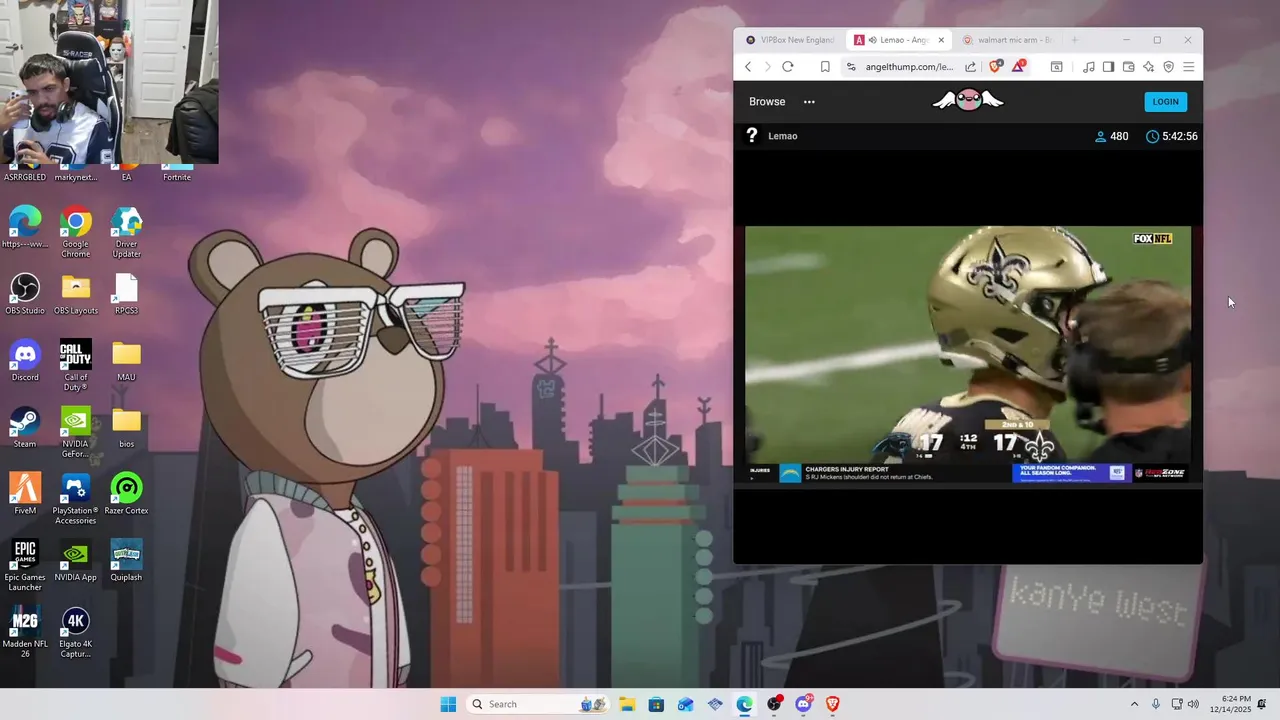1280x720 pixels.
Task: Open Elgato 4K Capture desktop icon
Action: click(x=76, y=632)
